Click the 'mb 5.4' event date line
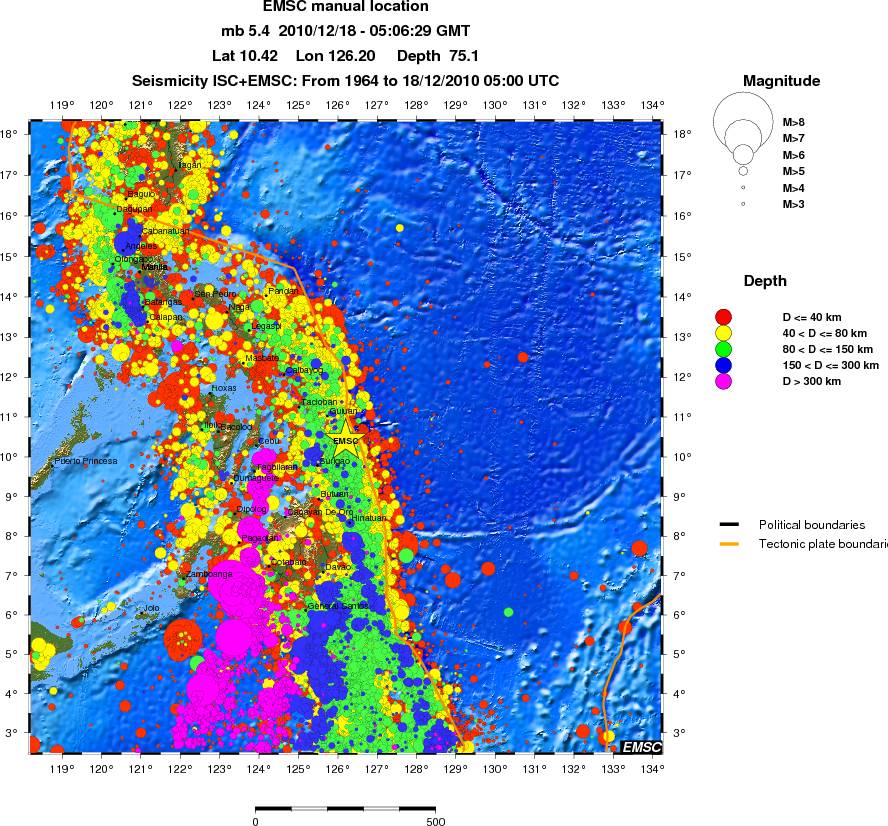The height and width of the screenshot is (826, 888). click(345, 31)
